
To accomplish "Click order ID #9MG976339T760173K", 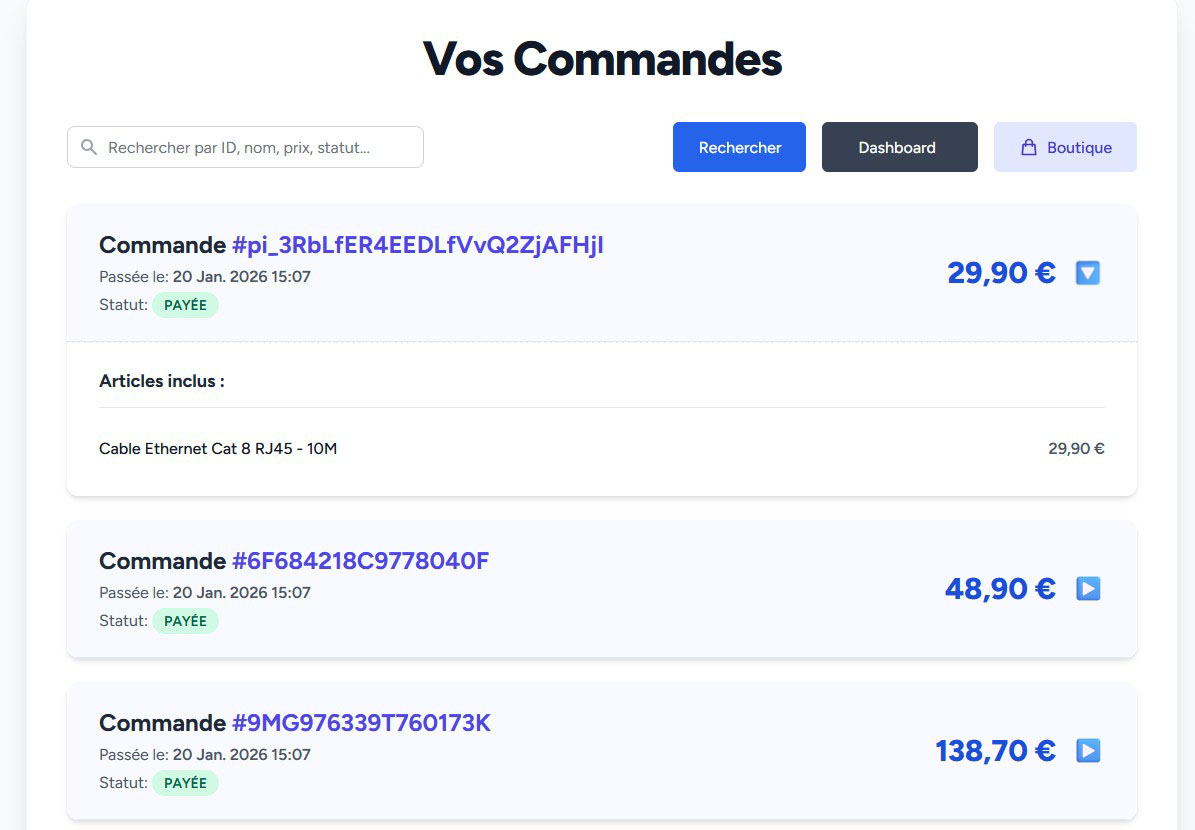I will point(361,723).
